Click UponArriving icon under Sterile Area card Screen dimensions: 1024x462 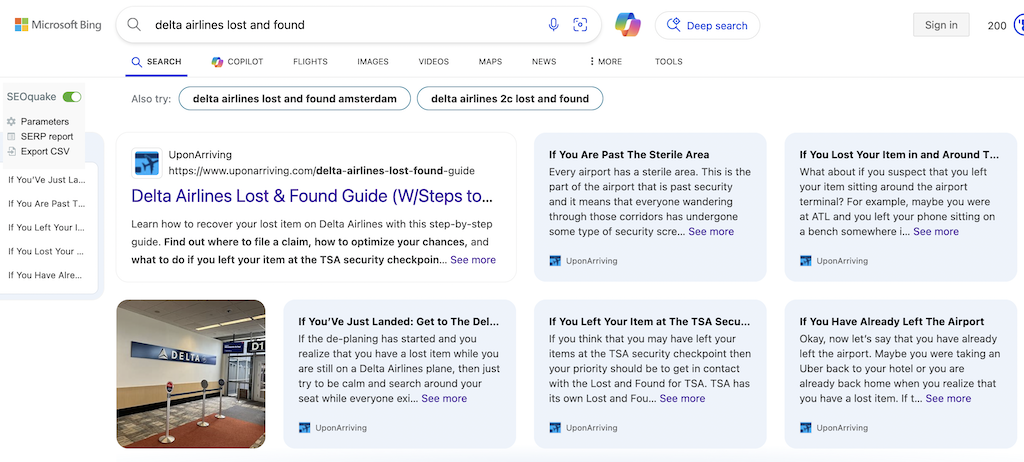point(555,261)
